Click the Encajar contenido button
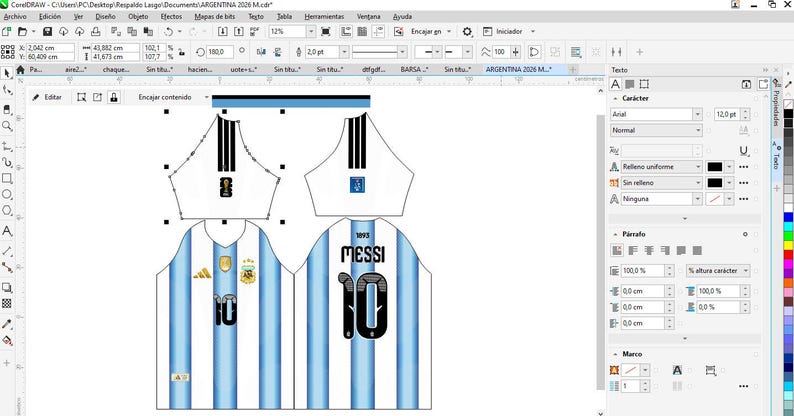This screenshot has height=416, width=794. [x=165, y=97]
